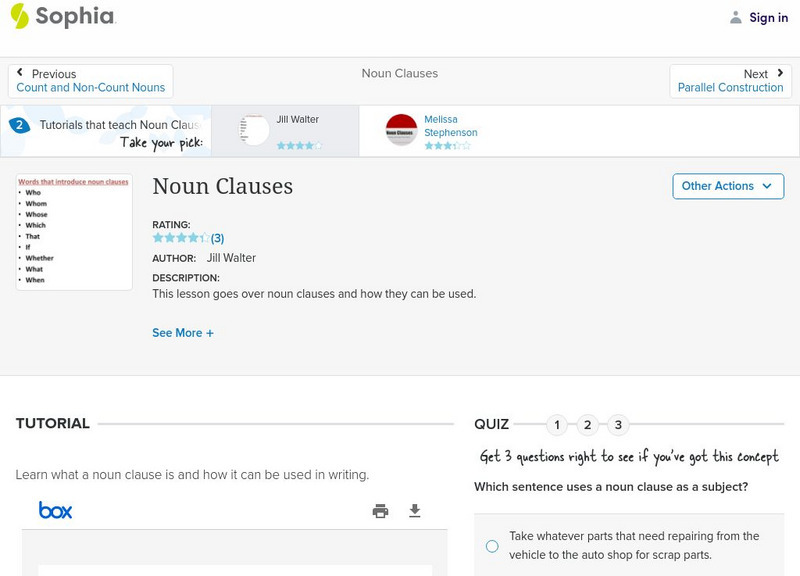Jump to quiz question 1
The width and height of the screenshot is (800, 576).
(x=557, y=425)
